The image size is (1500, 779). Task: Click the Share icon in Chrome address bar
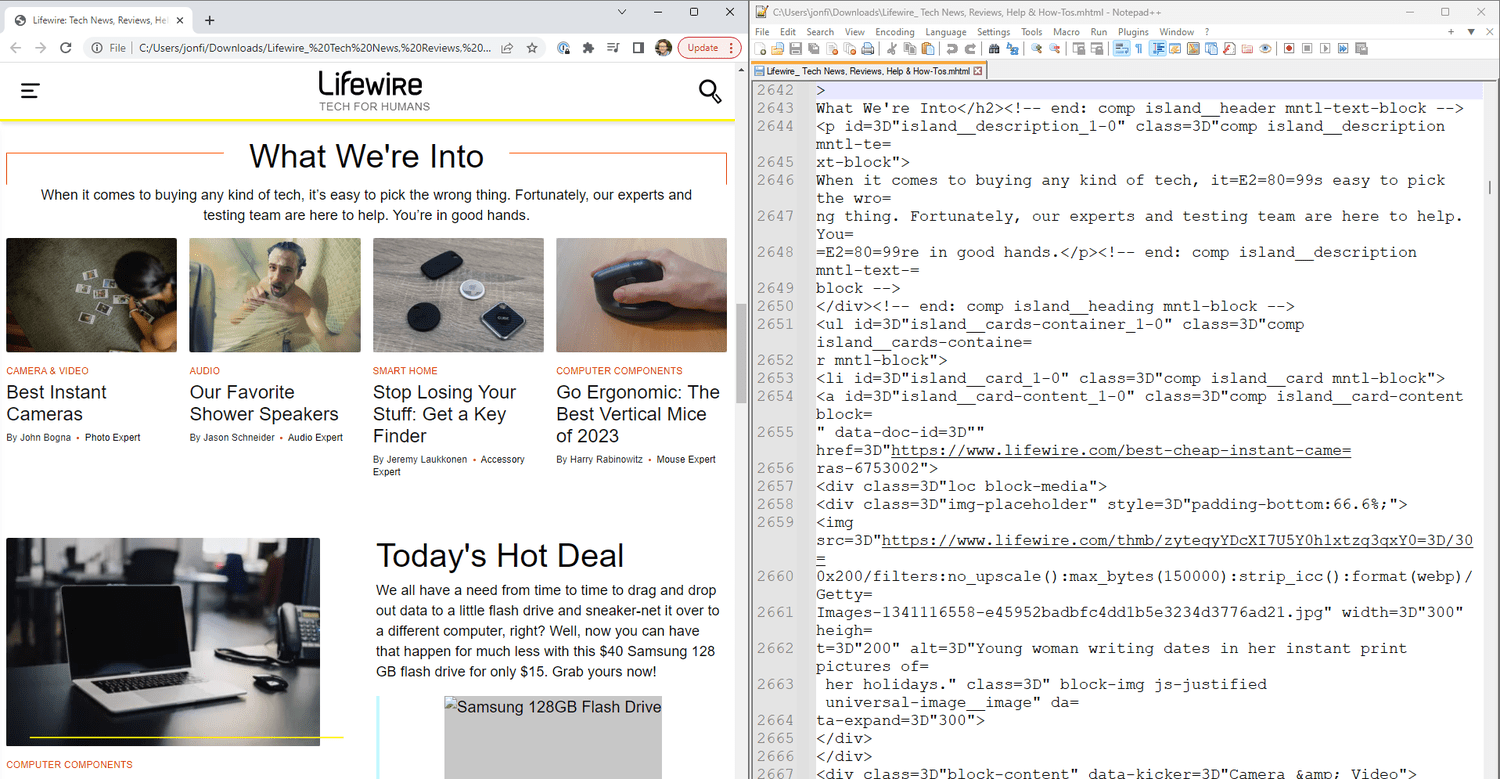click(507, 47)
